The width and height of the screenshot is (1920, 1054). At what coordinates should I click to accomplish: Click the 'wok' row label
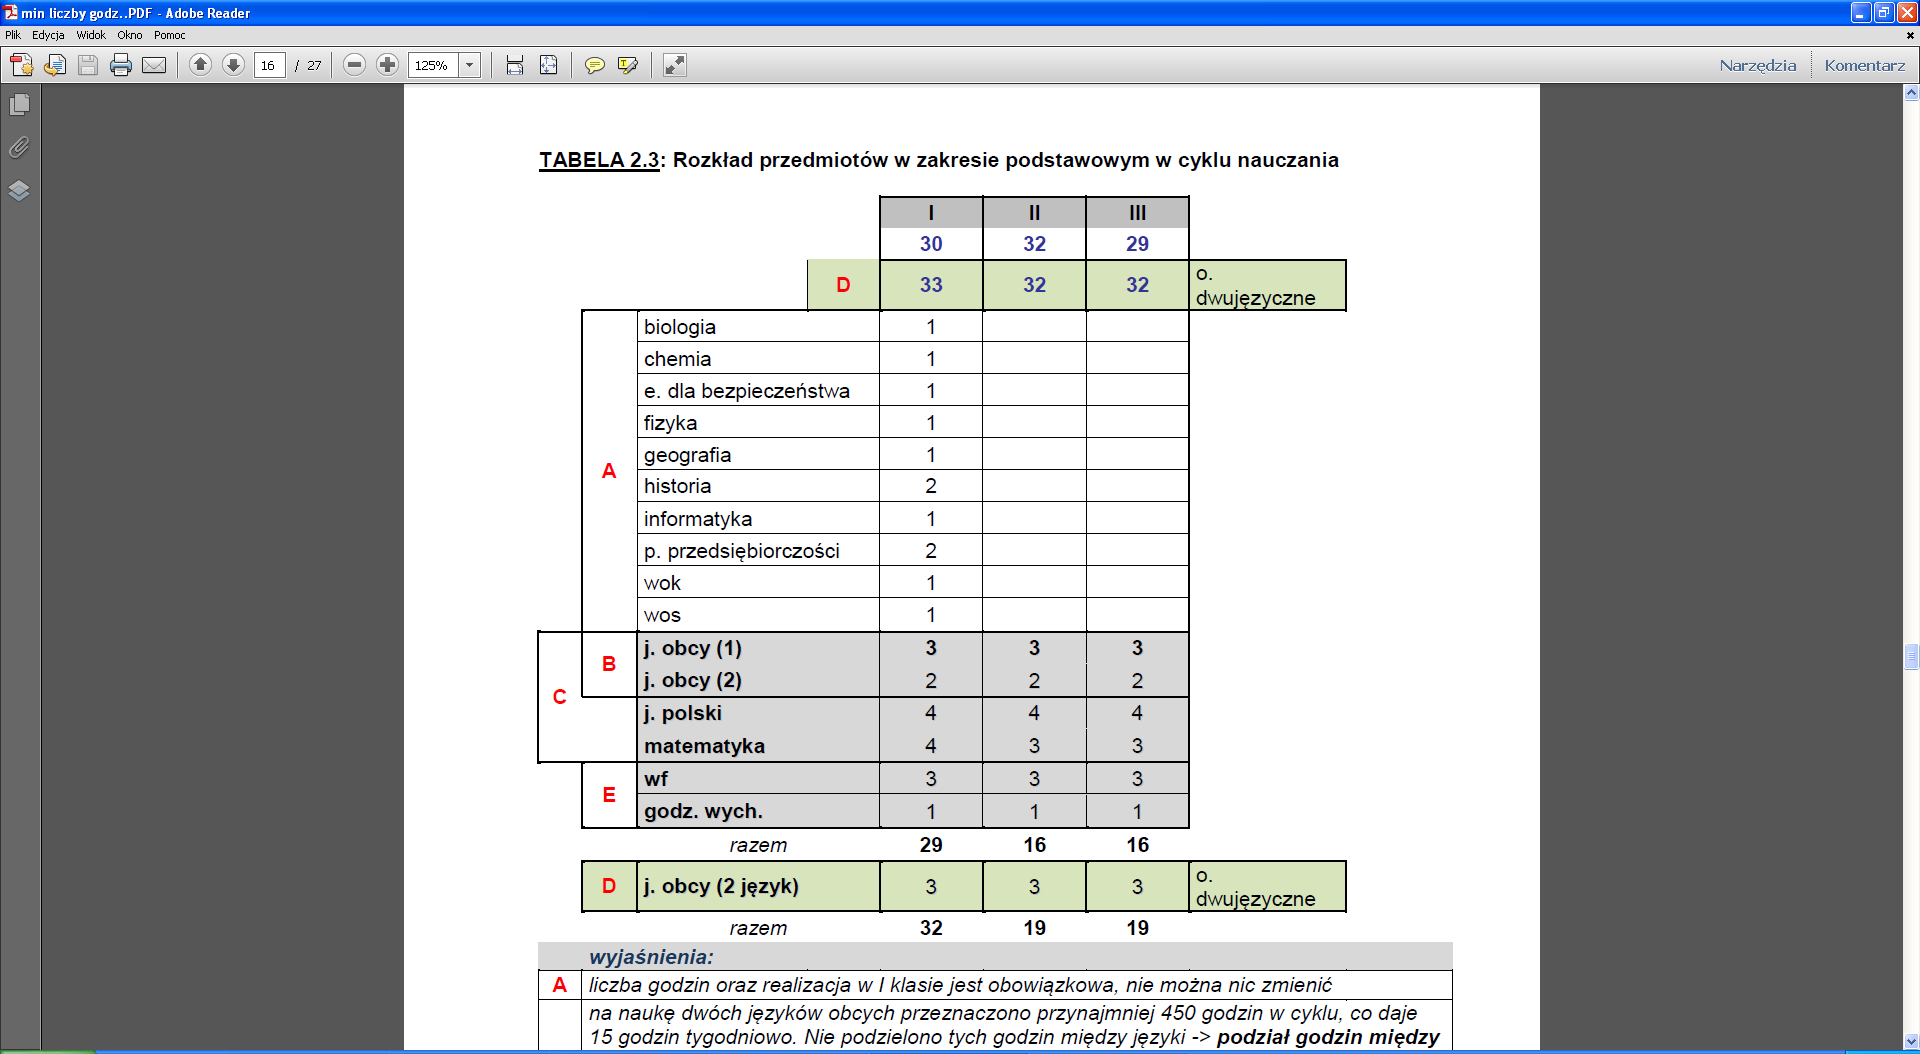[x=662, y=583]
